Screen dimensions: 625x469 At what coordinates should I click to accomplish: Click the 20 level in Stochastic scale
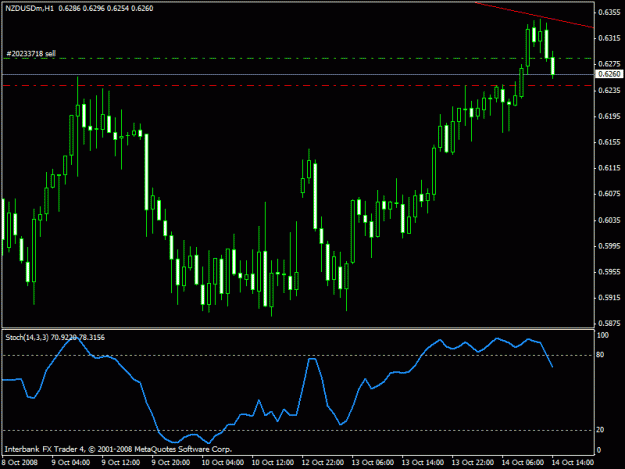click(x=600, y=430)
